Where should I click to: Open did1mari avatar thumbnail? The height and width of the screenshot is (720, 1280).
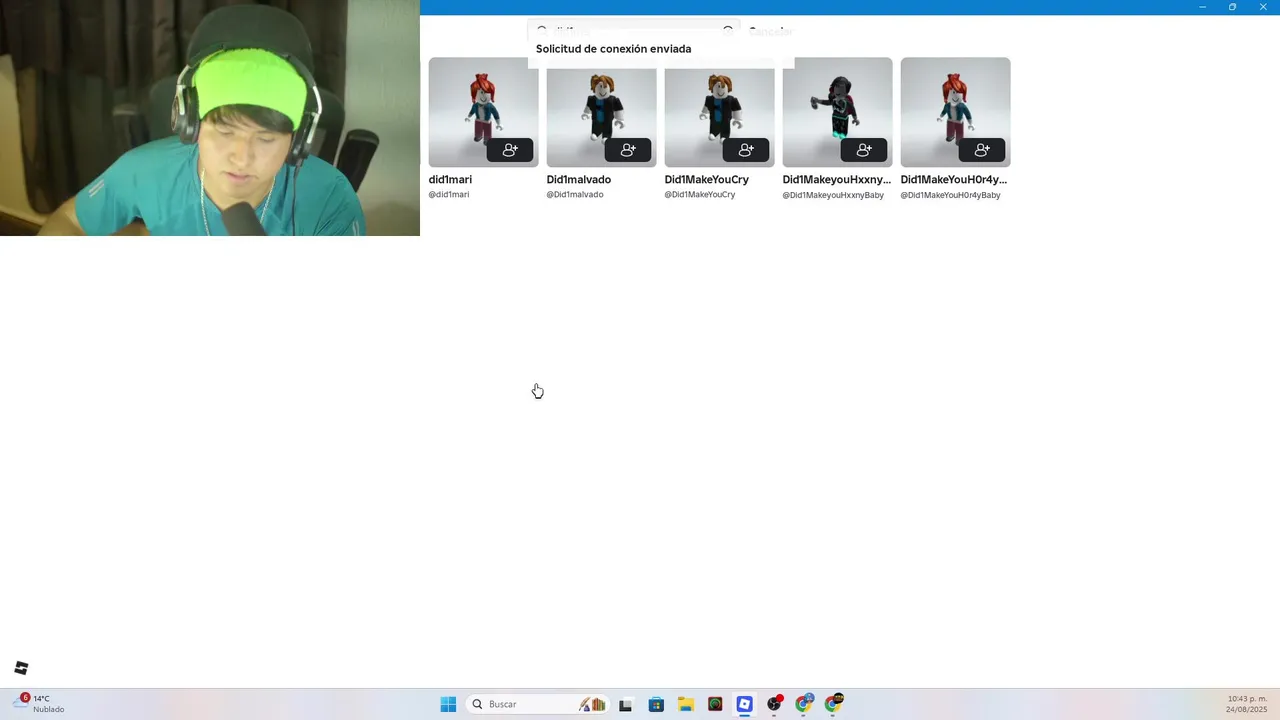click(x=483, y=112)
